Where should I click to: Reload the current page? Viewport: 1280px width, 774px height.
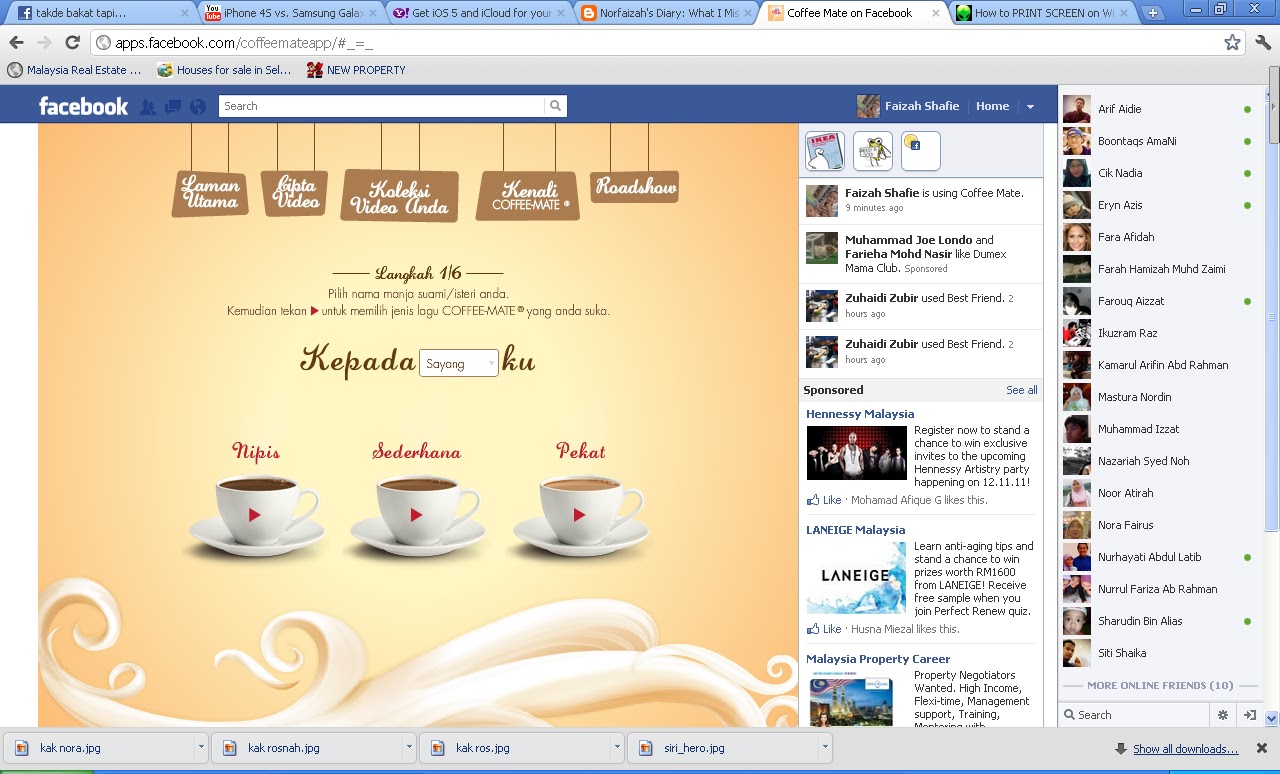(x=72, y=43)
